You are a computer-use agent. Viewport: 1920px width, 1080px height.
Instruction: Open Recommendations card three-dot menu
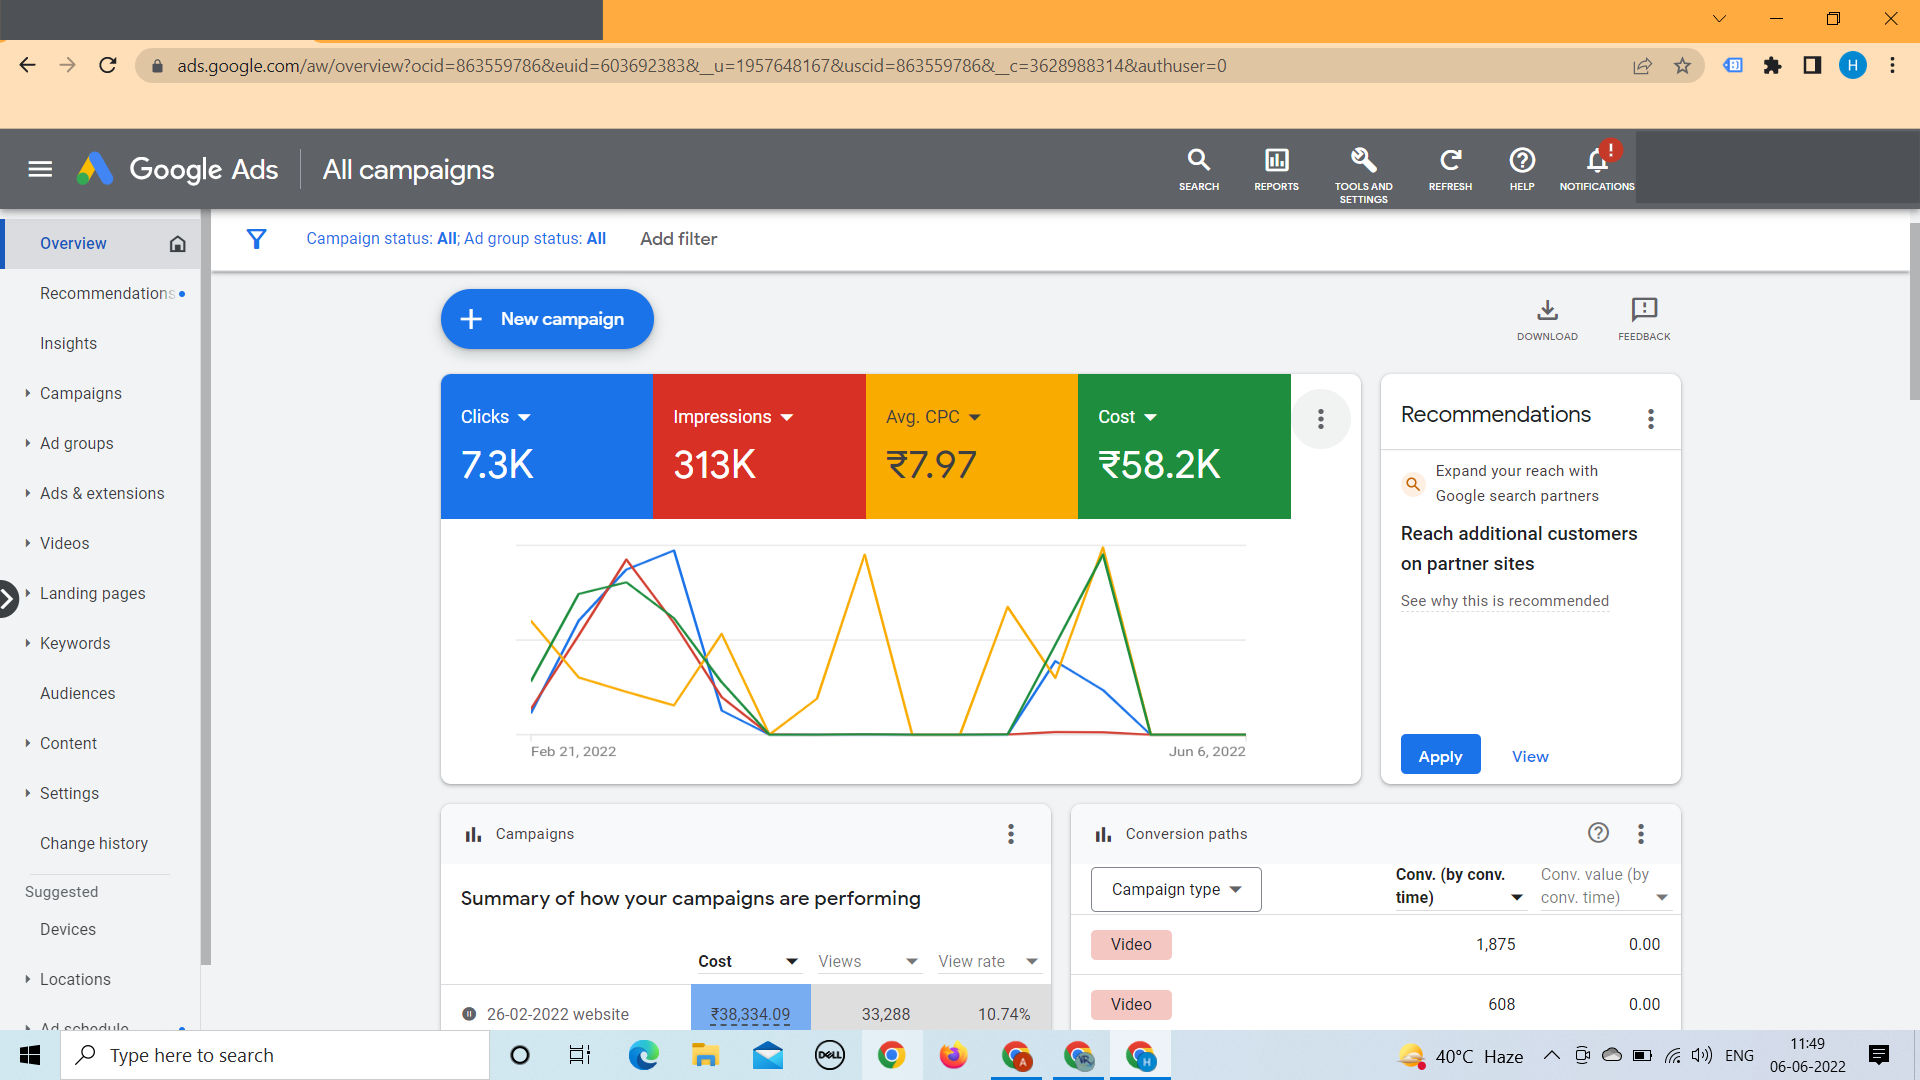[1651, 419]
